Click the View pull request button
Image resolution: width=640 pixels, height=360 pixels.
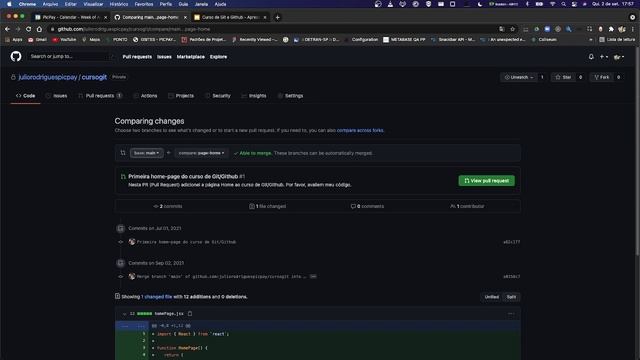click(x=487, y=180)
